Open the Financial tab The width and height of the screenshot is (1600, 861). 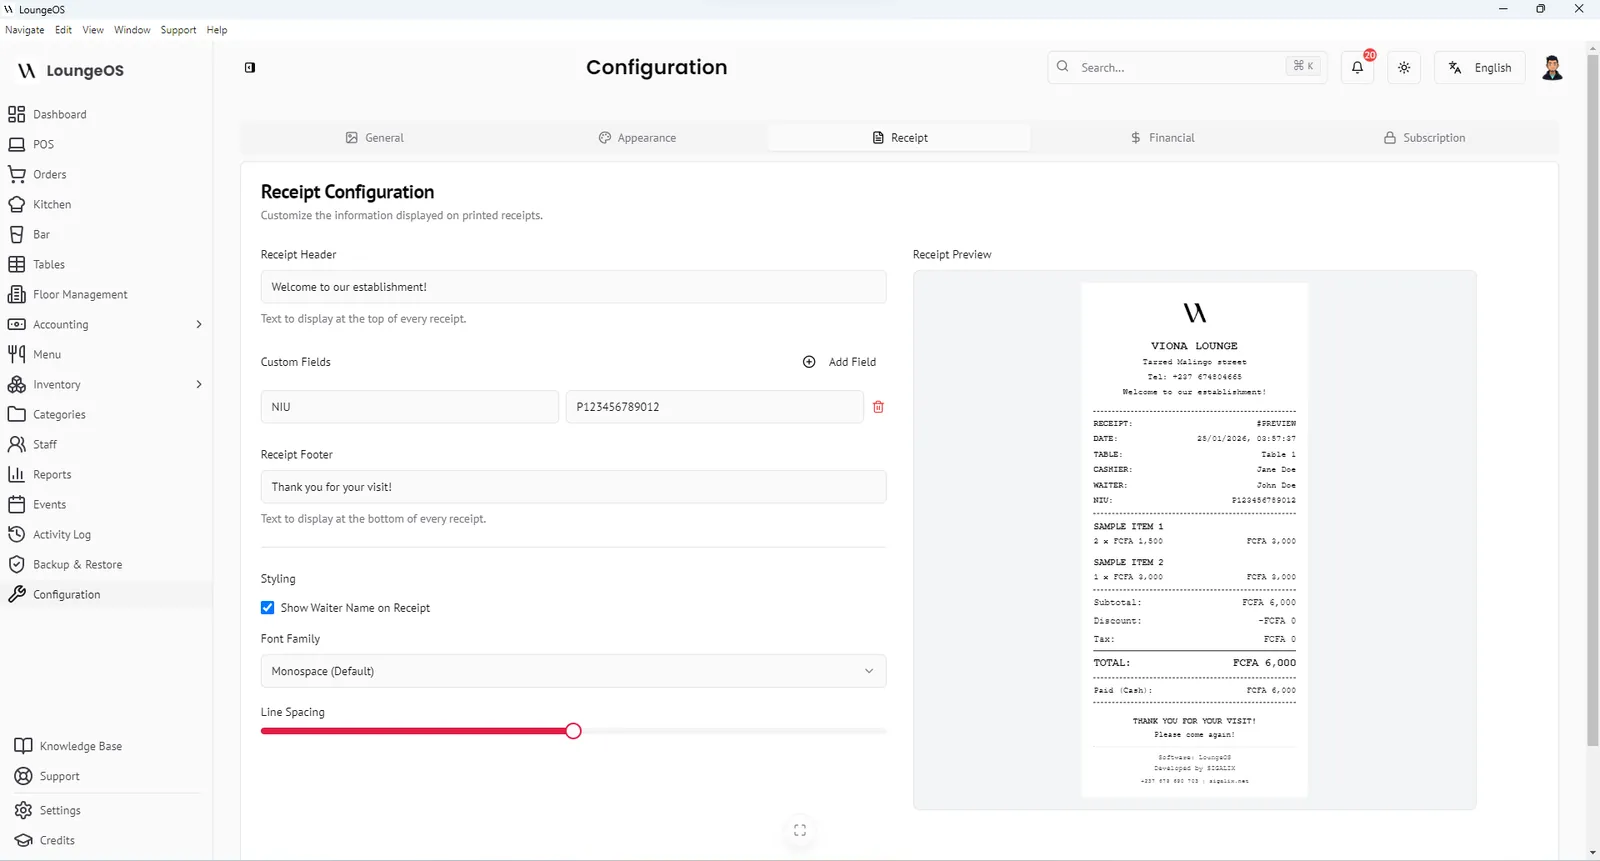[1163, 138]
